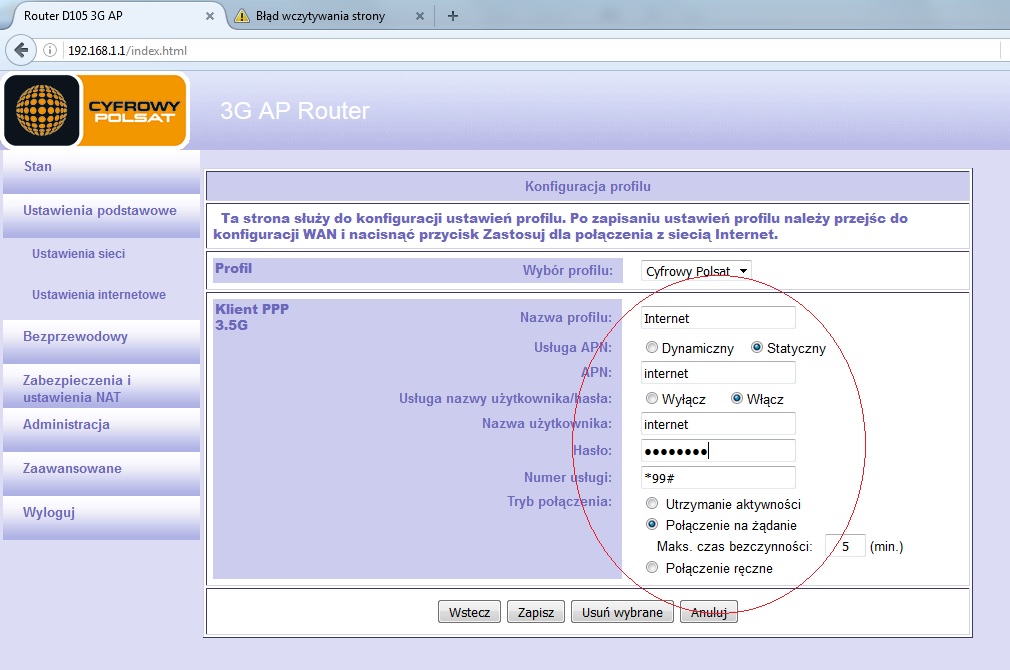
Task: Open Ustawienia podstawowe menu section
Action: coord(100,211)
